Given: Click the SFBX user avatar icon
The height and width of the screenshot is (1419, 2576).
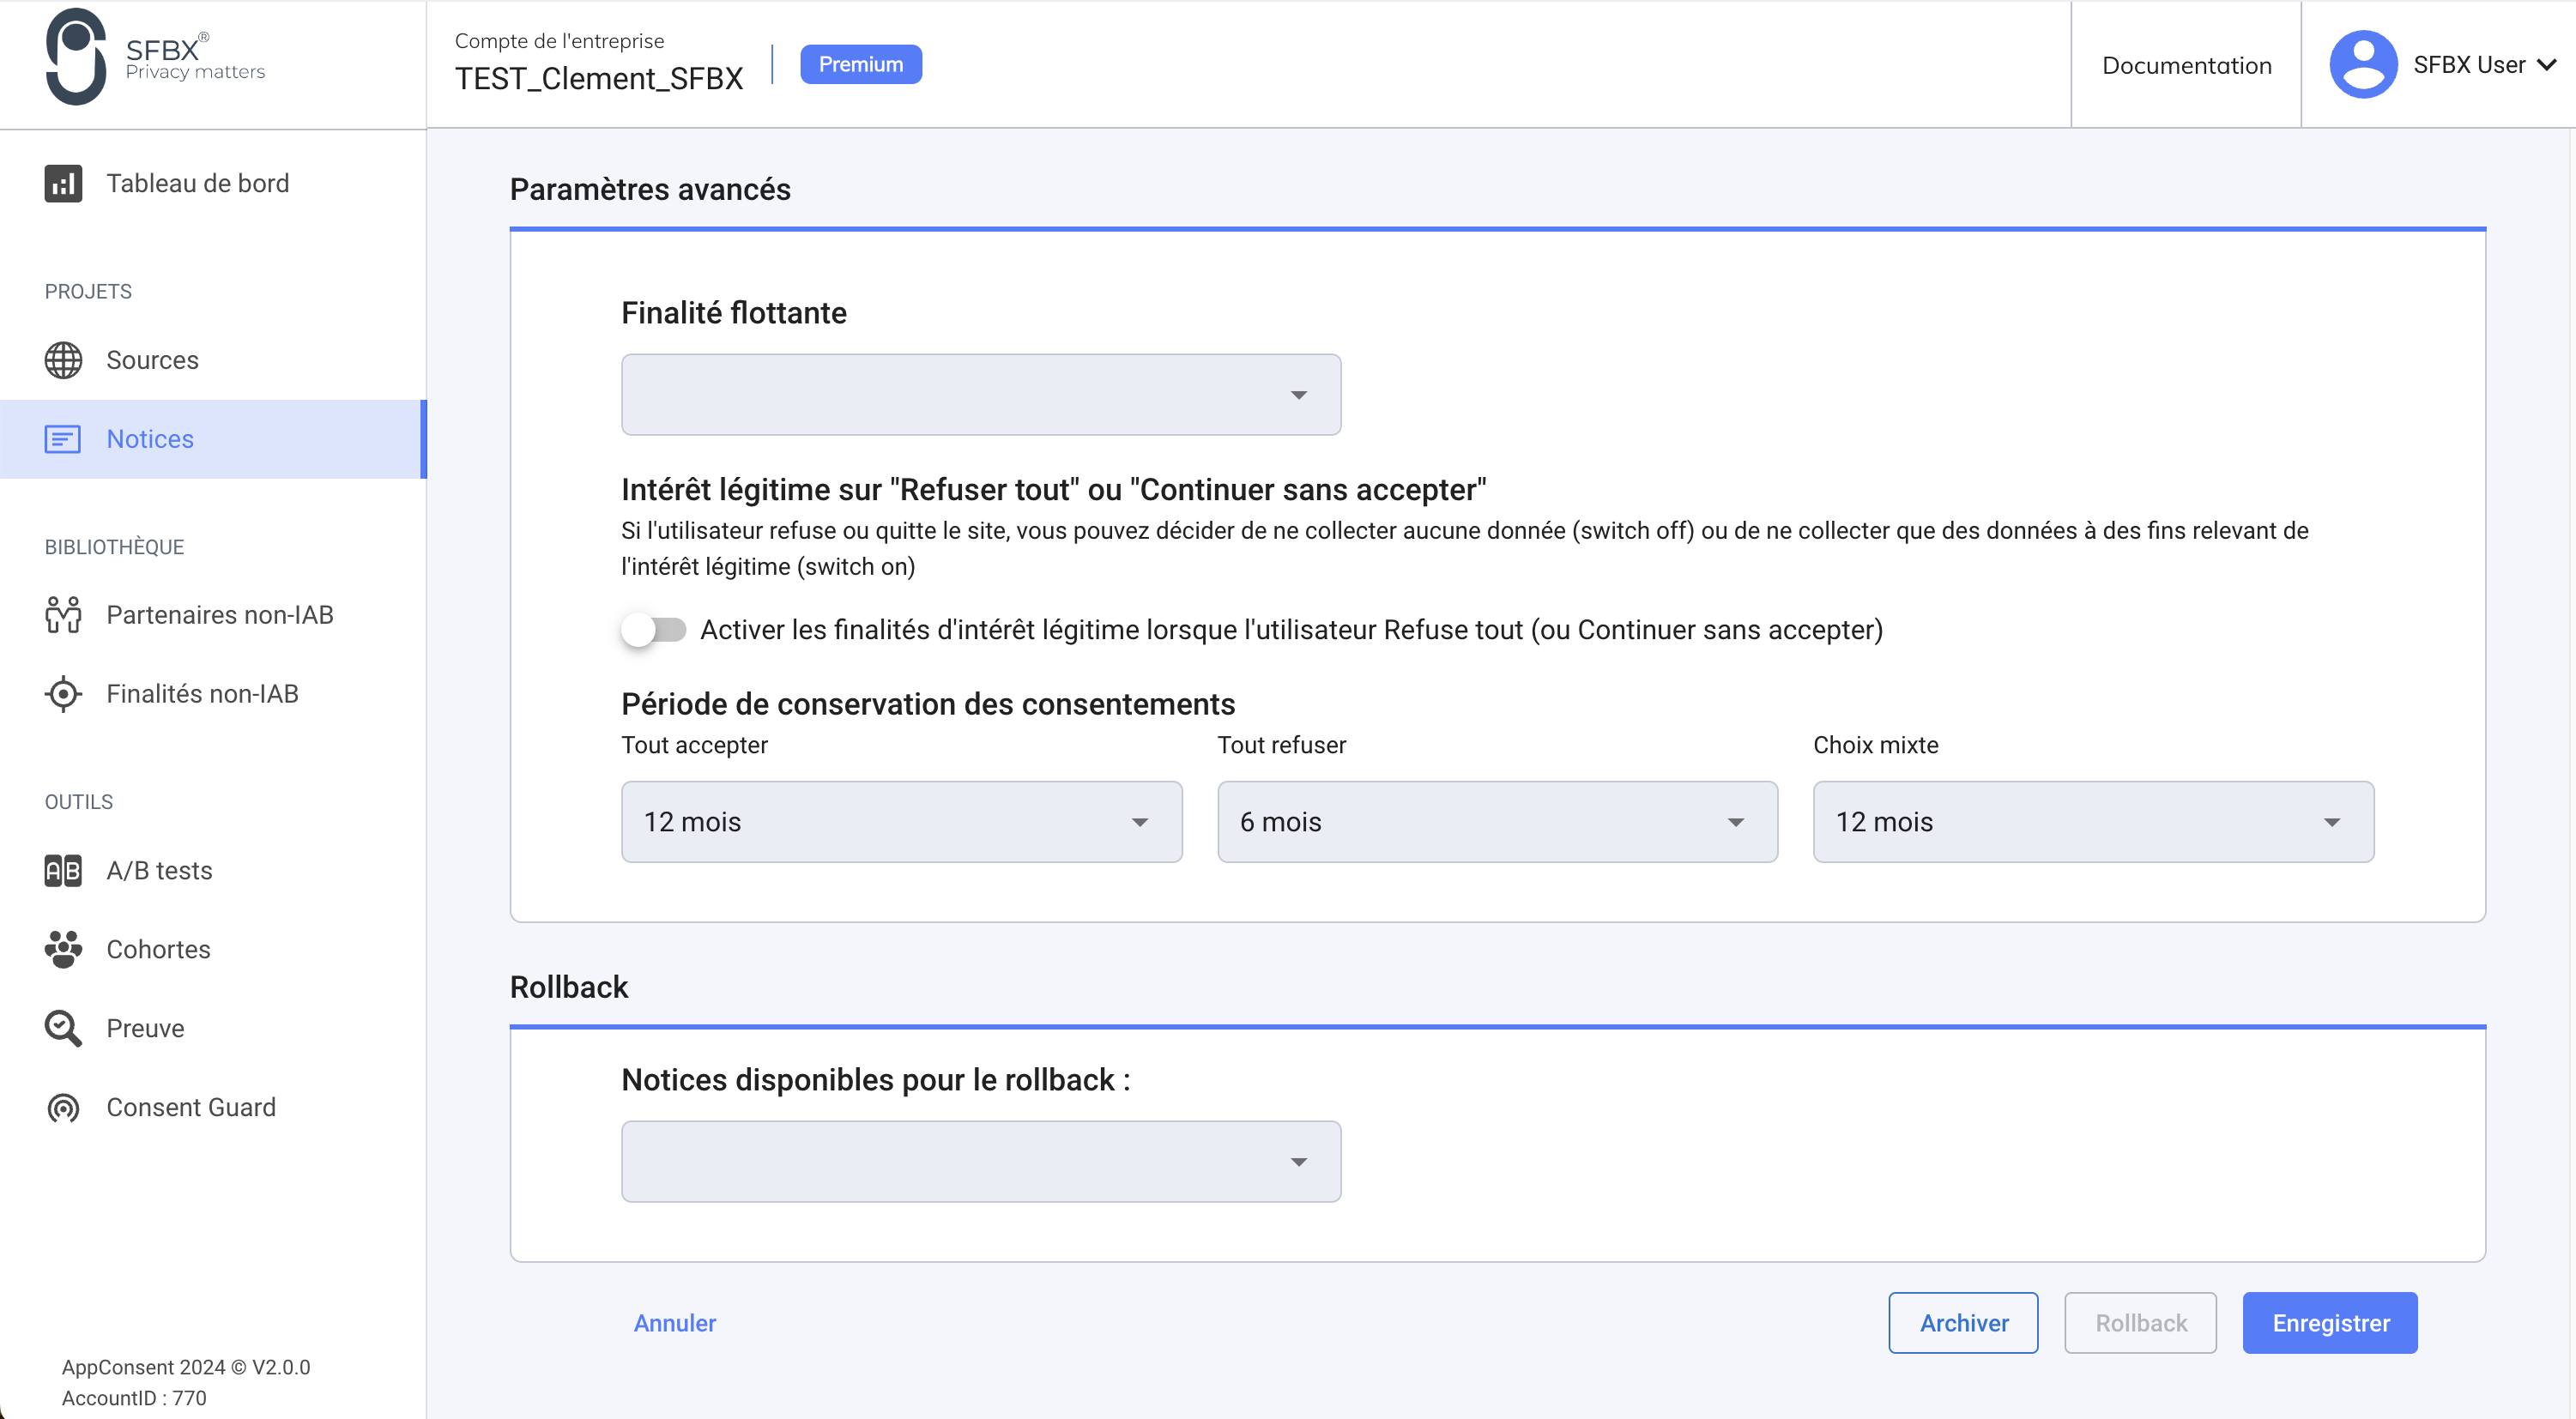Looking at the screenshot, I should (2363, 65).
